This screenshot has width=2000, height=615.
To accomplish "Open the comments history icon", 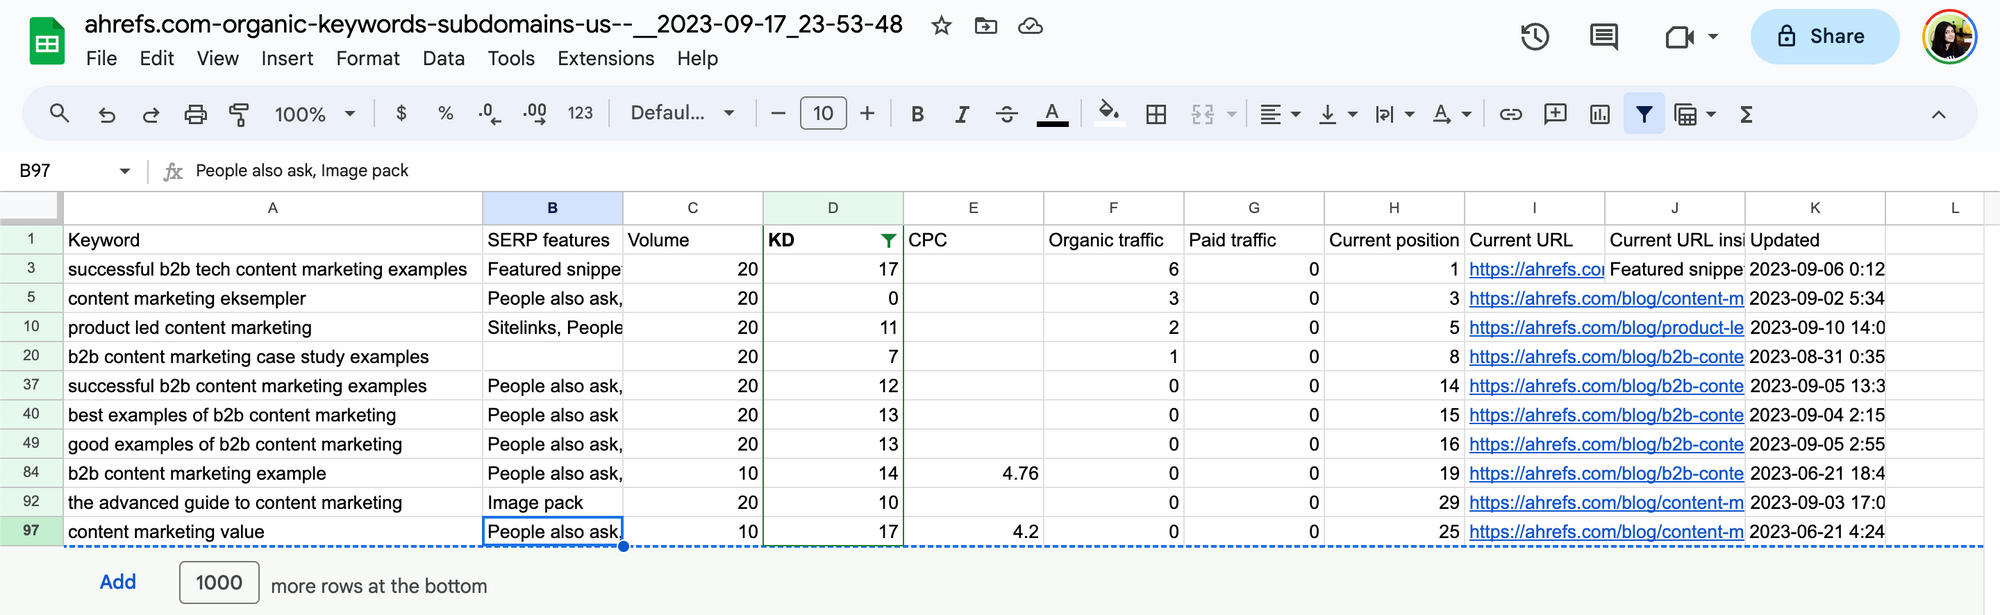I will pyautogui.click(x=1604, y=37).
